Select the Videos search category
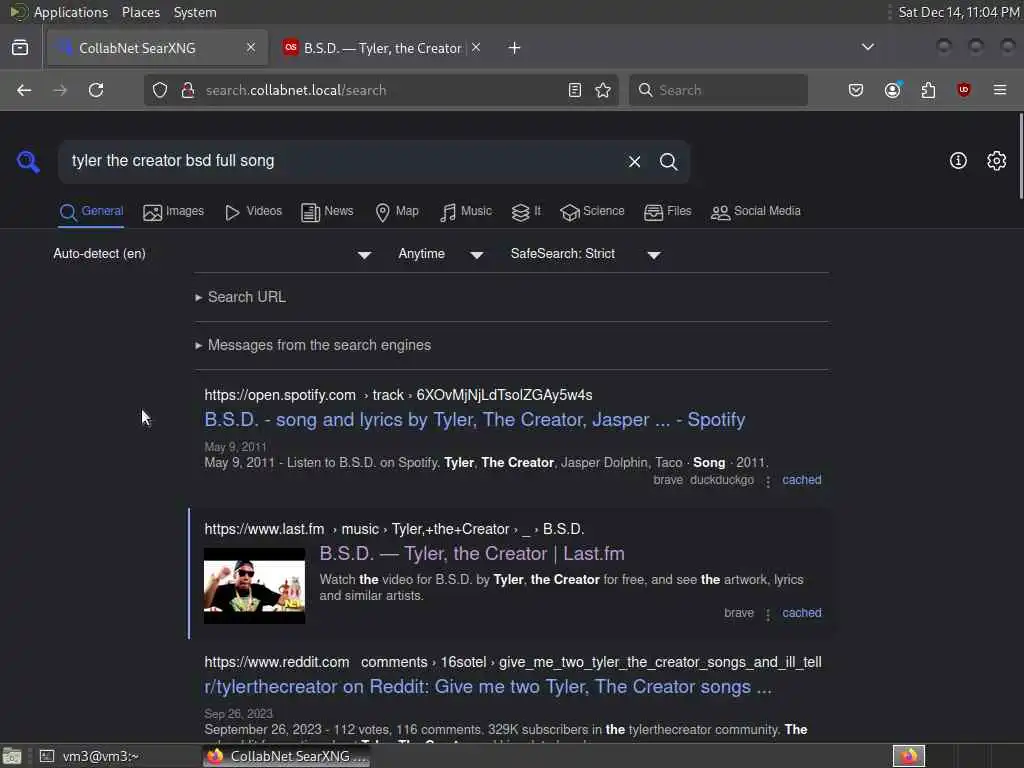This screenshot has width=1024, height=768. point(253,212)
